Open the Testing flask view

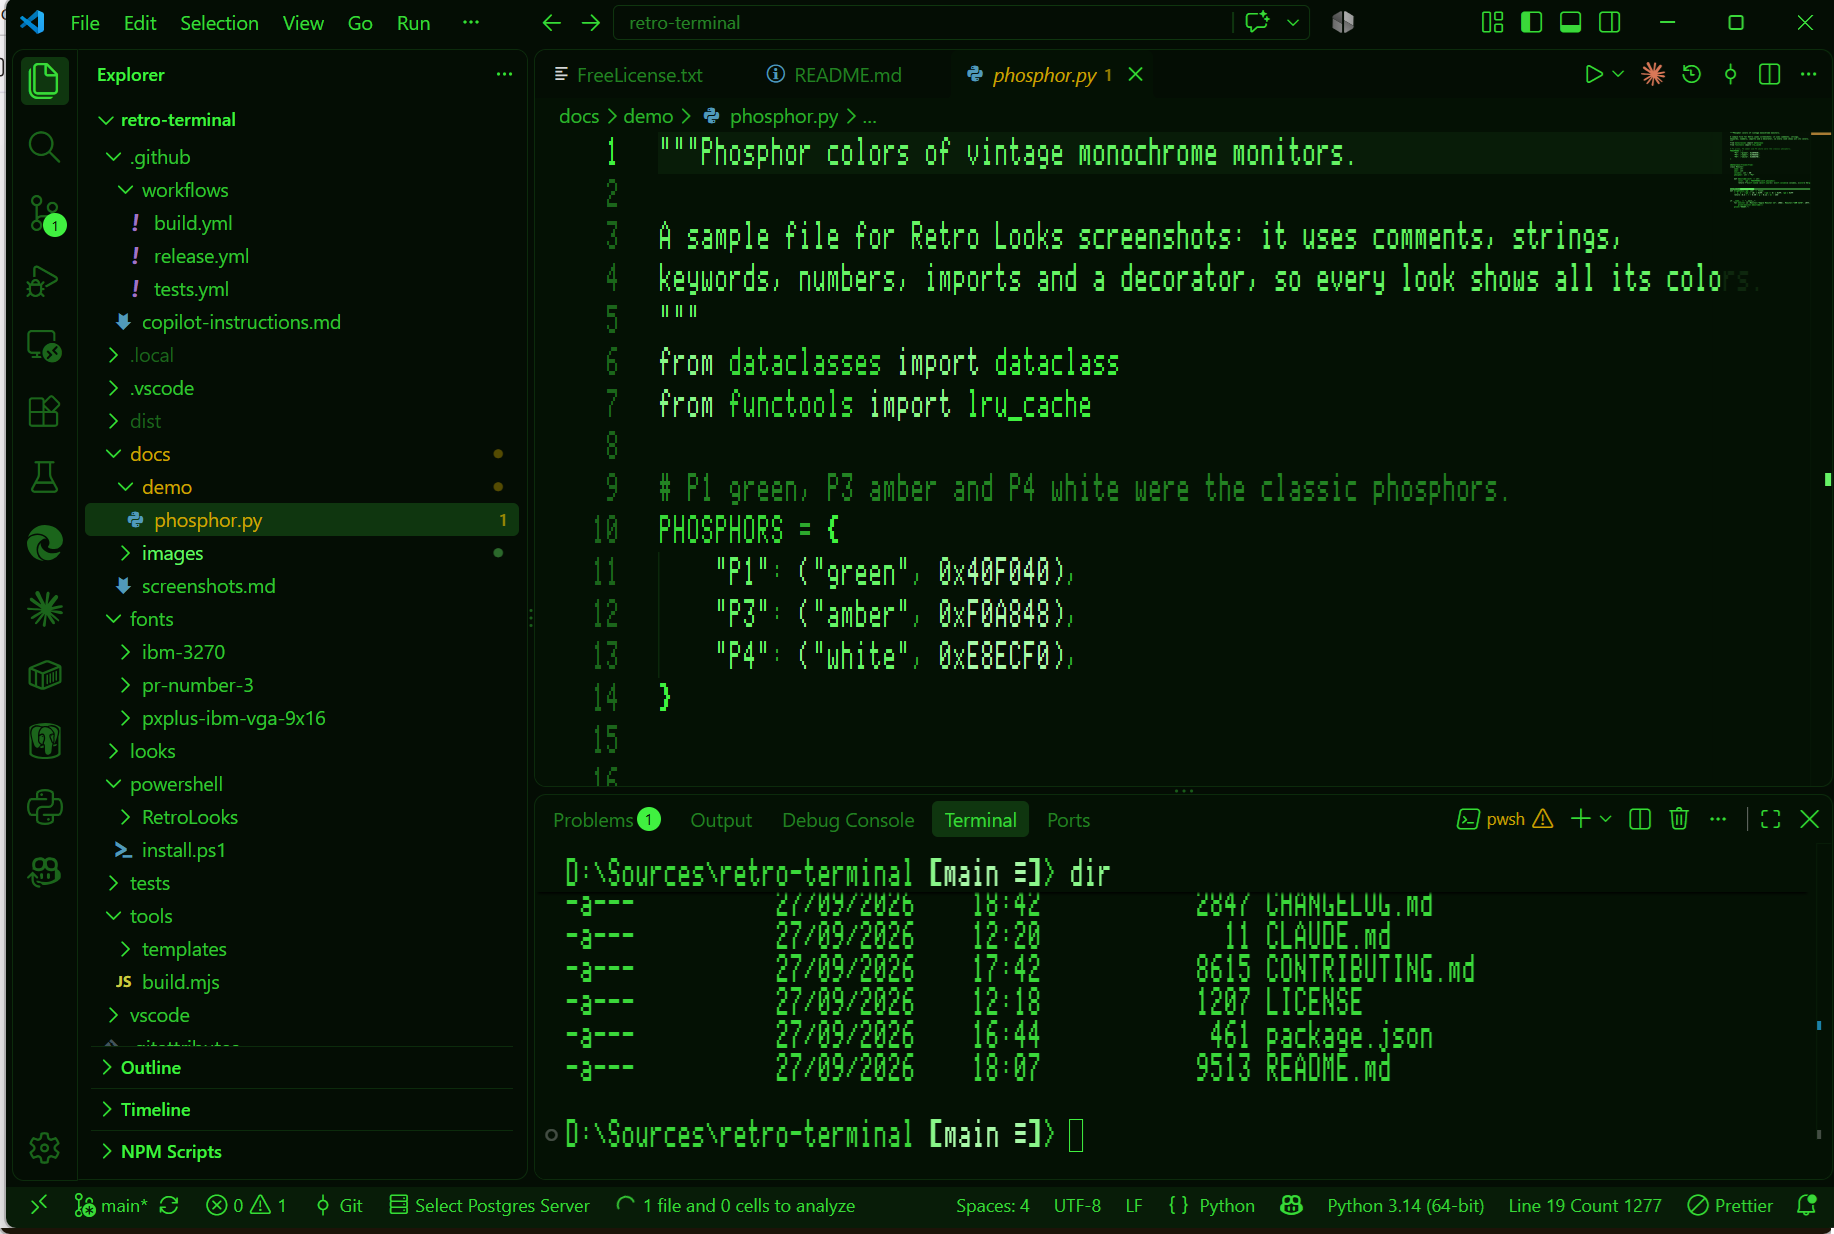(44, 477)
